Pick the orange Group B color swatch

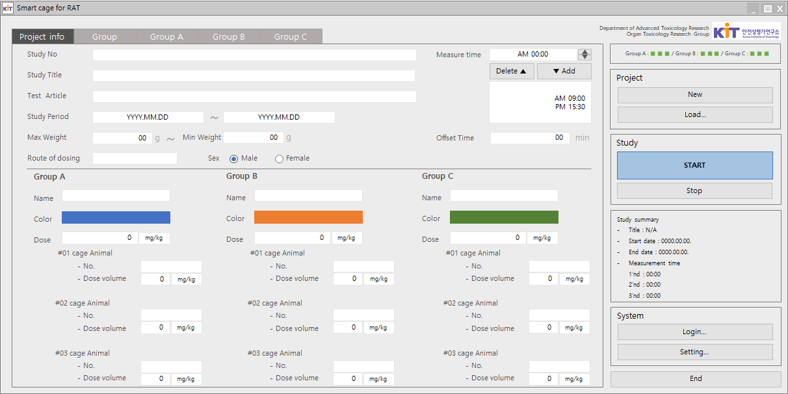(x=309, y=218)
